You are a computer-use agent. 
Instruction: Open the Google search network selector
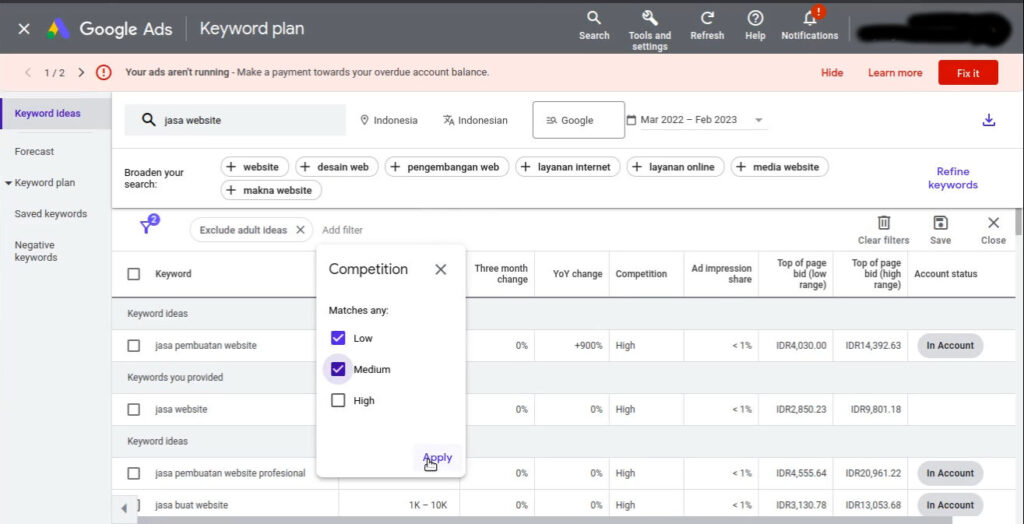click(x=579, y=120)
